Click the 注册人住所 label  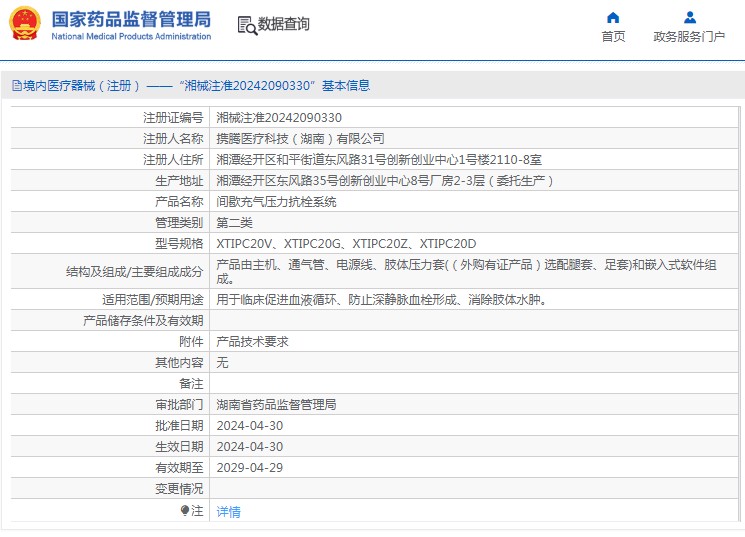(173, 159)
